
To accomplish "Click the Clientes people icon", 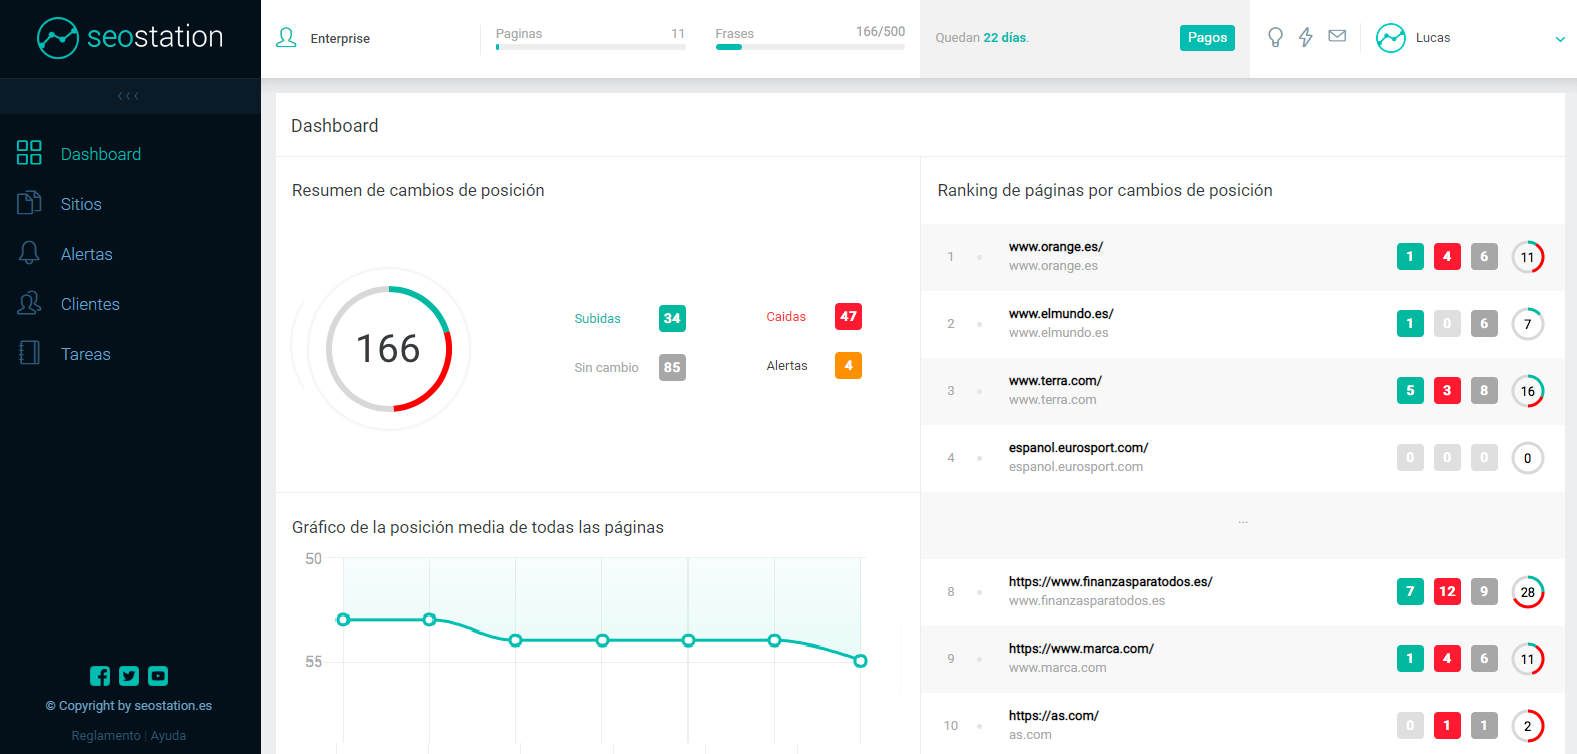I will [x=29, y=302].
